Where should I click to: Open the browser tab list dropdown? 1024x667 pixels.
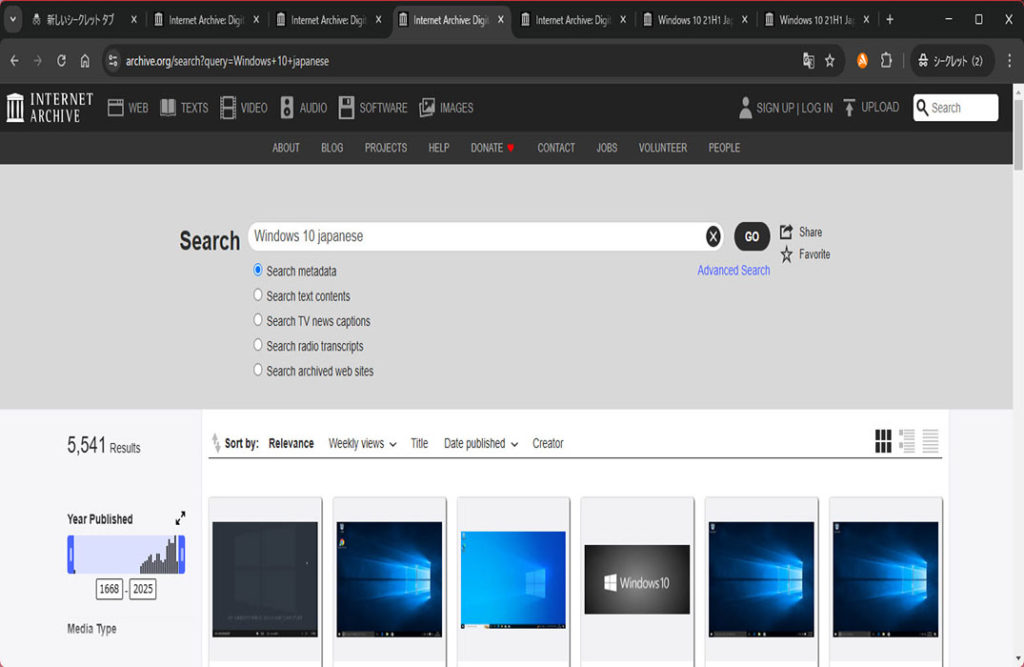[x=14, y=19]
